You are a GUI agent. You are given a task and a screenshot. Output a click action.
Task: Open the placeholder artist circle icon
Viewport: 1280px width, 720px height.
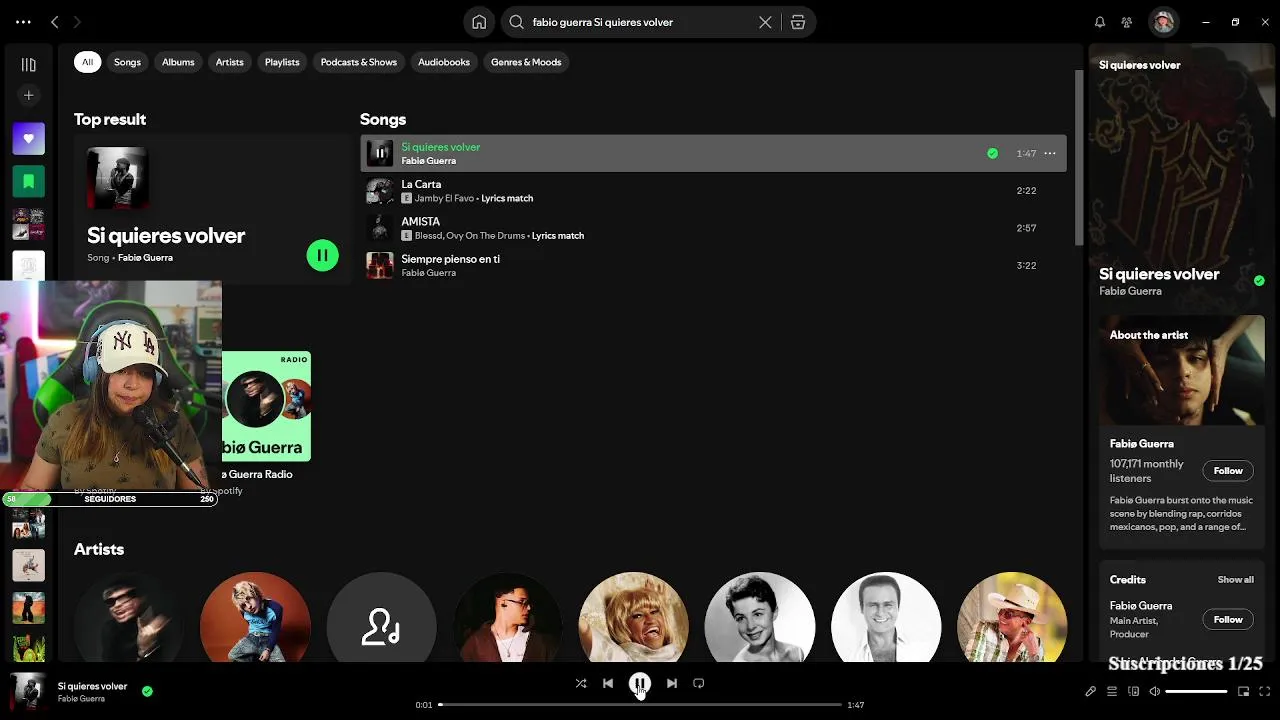(381, 617)
